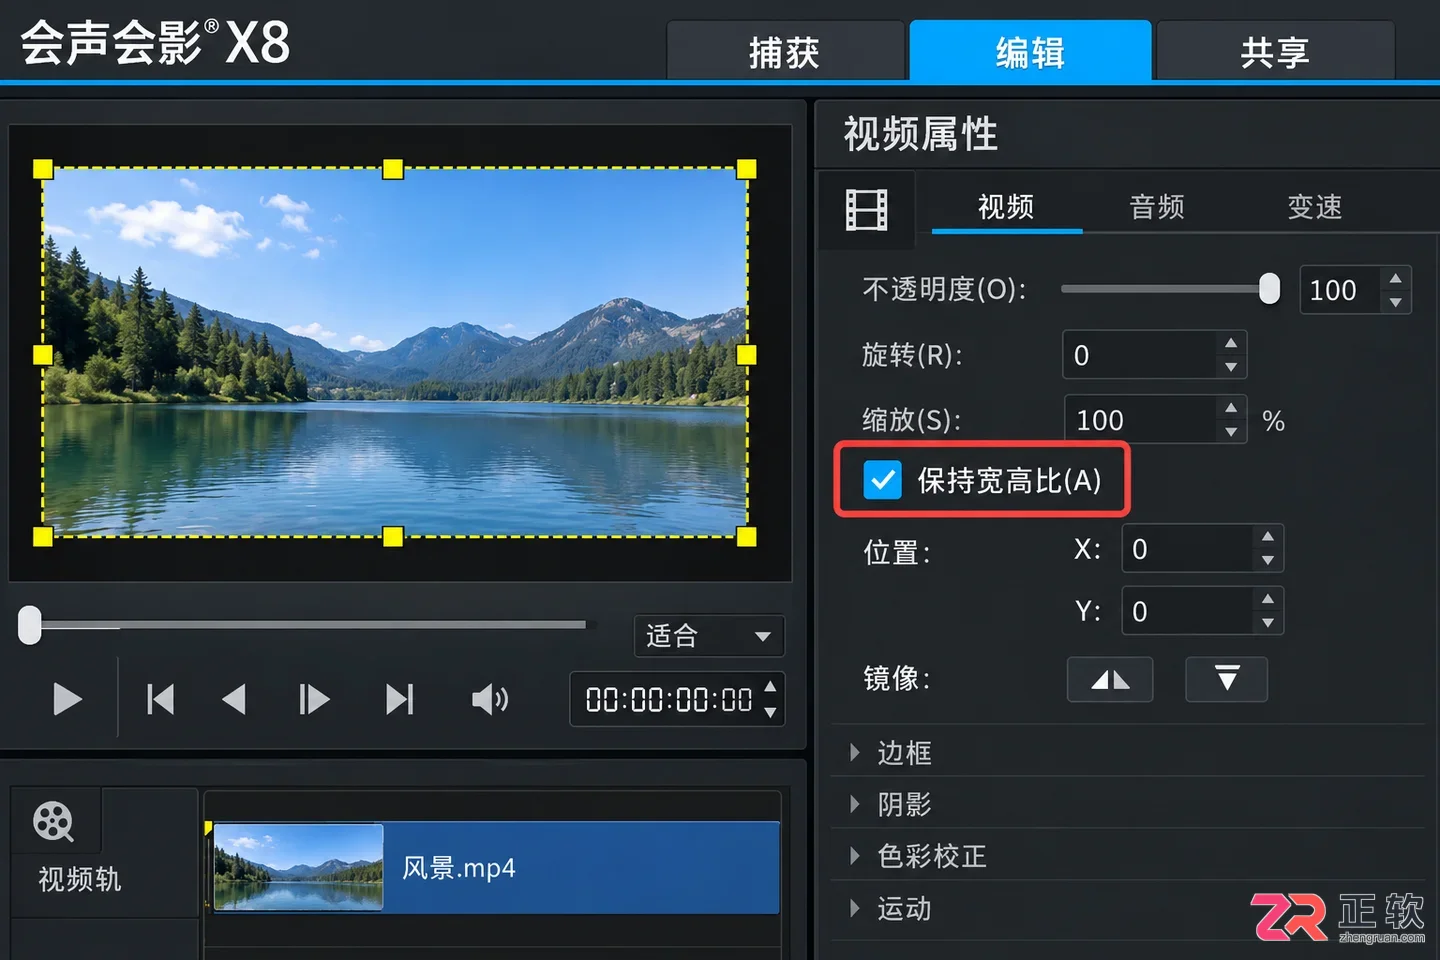
Task: Select the 风景.mp4 clip on timeline
Action: 496,868
